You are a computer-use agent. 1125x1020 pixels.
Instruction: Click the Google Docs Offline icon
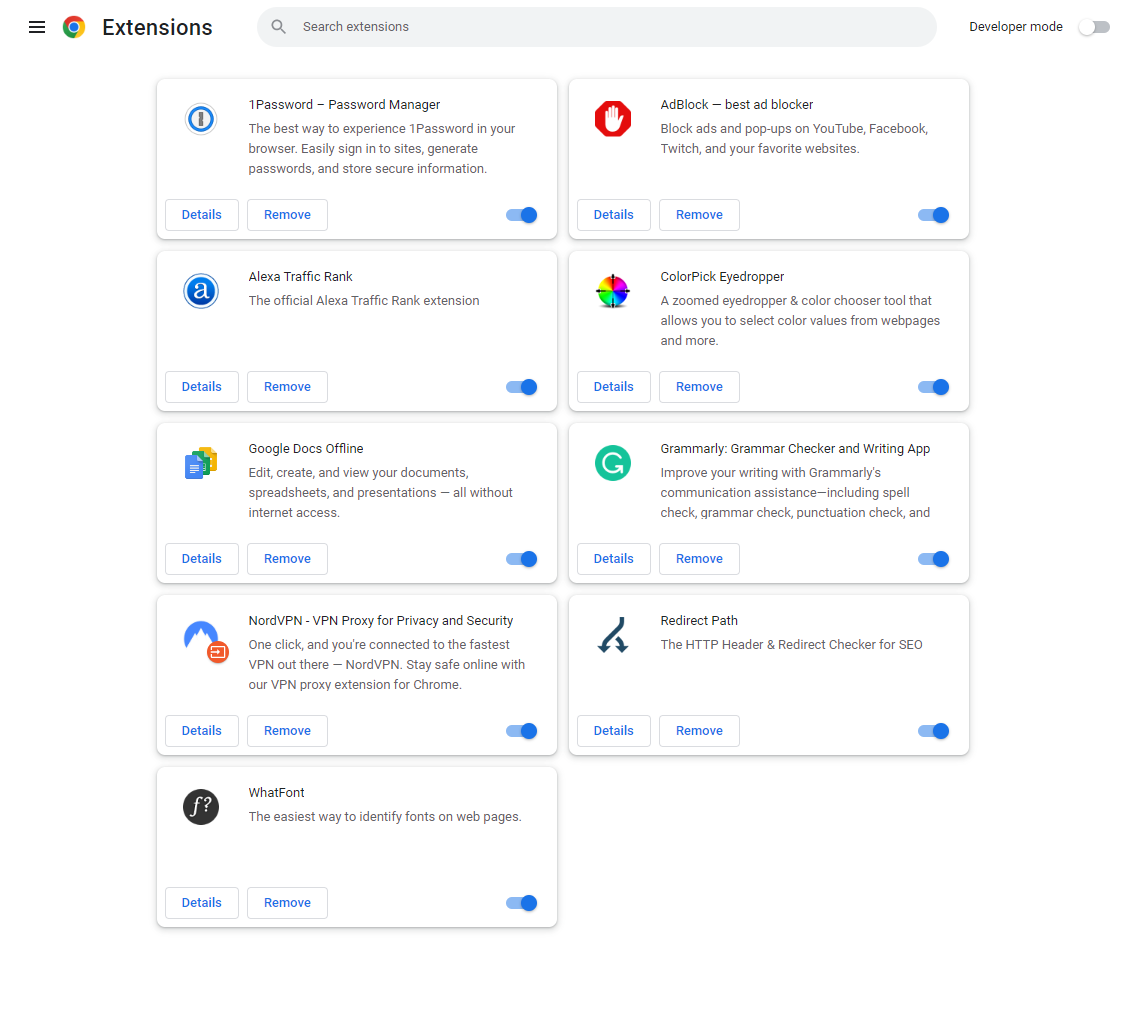201,463
